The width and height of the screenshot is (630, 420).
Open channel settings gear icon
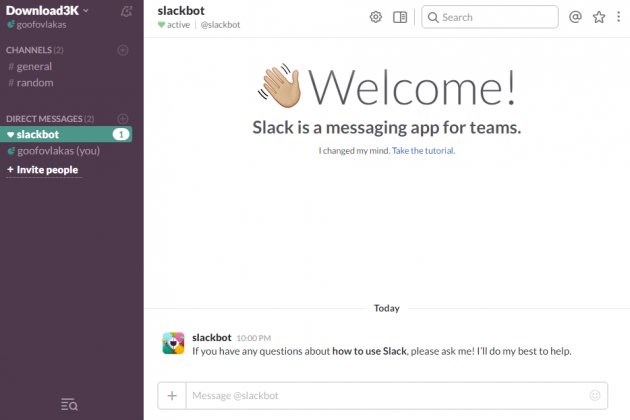click(376, 17)
